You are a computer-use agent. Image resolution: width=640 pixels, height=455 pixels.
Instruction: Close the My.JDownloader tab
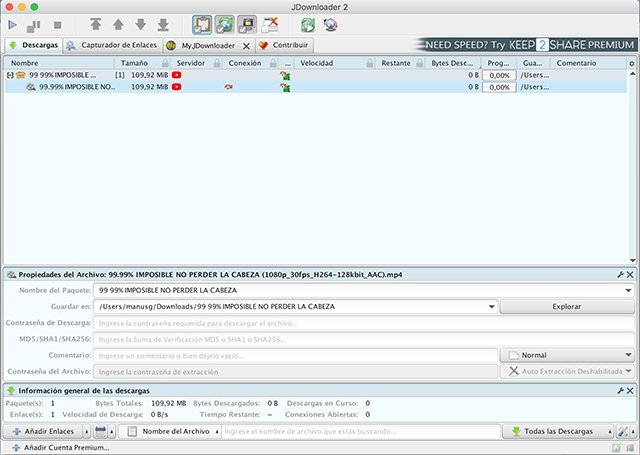point(246,46)
